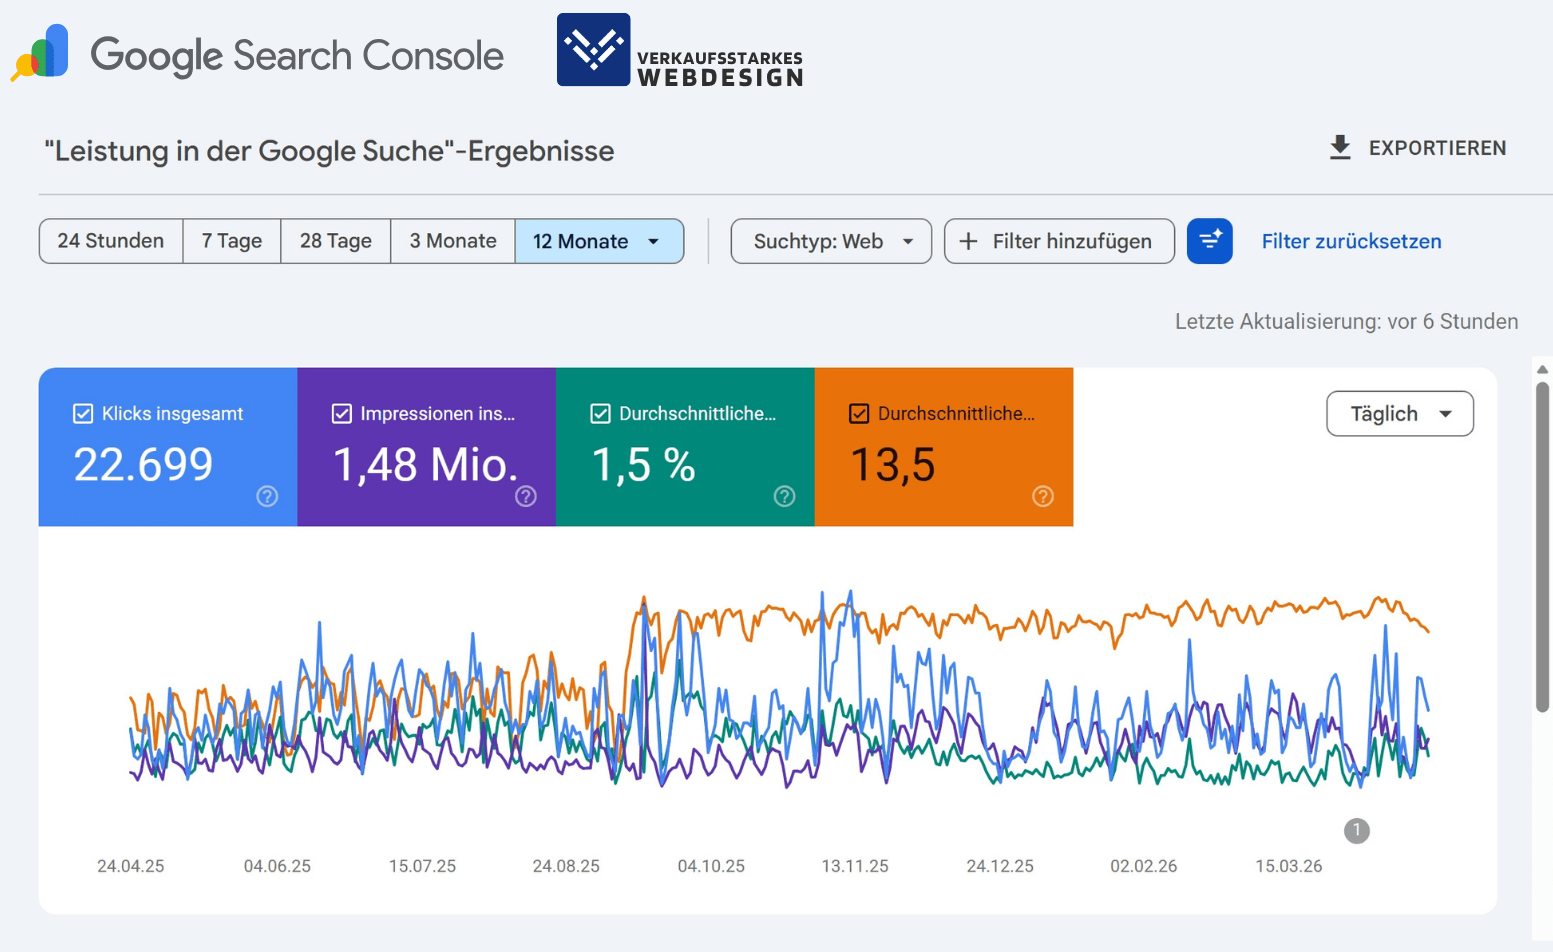Open the search appearance filter icon beside Filter hinzufügen
Viewport: 1553px width, 952px height.
(1210, 241)
